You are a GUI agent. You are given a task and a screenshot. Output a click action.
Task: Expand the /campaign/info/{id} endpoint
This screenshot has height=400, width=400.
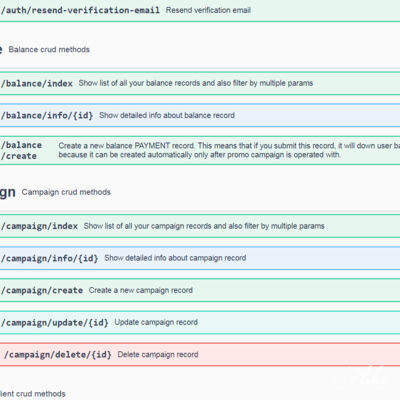coord(200,258)
